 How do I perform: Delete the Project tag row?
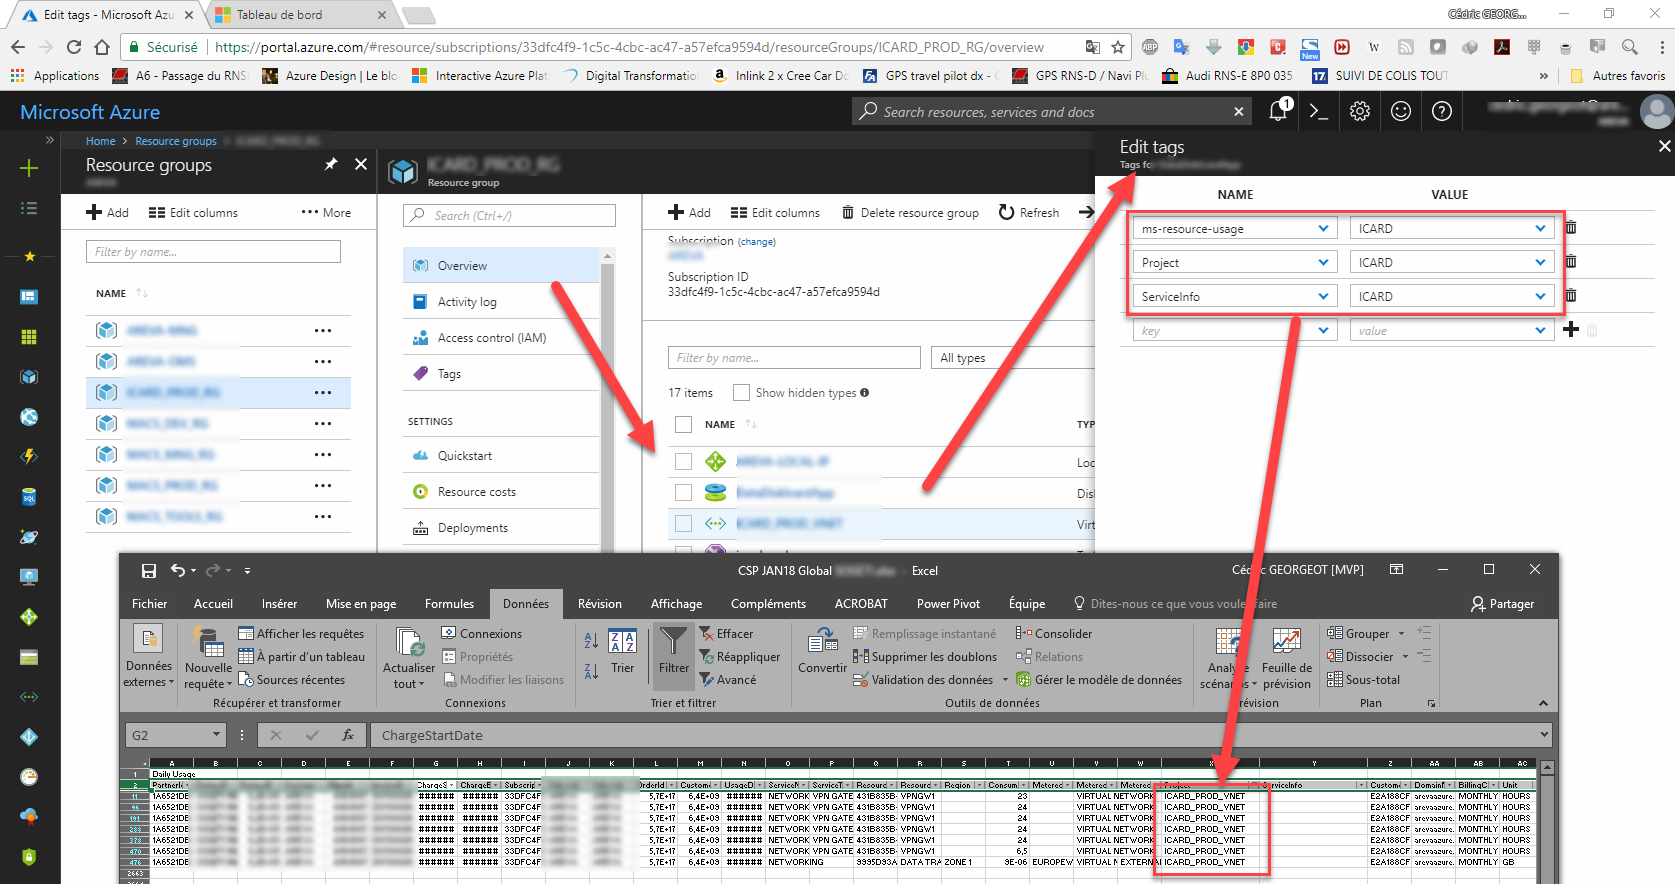click(x=1571, y=262)
